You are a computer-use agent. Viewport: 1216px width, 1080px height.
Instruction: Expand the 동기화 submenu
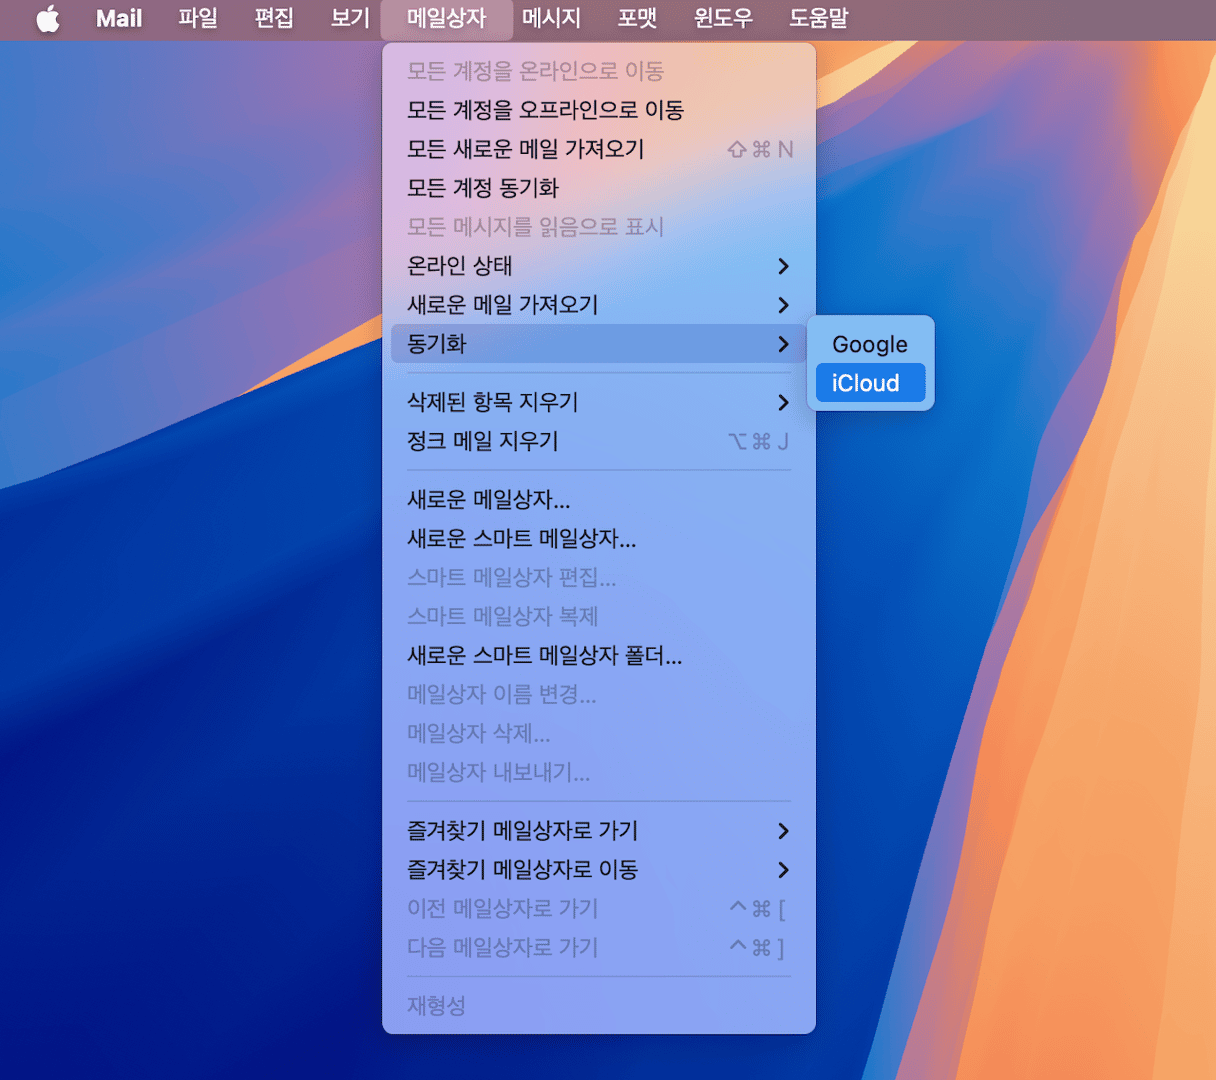coord(599,344)
